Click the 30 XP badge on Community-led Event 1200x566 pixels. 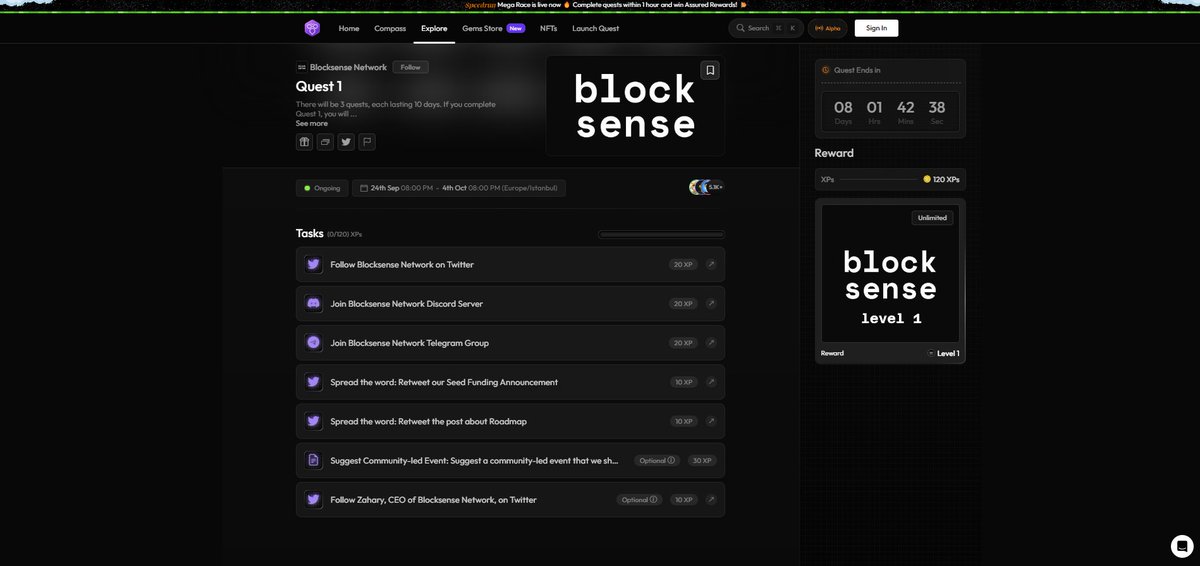coord(703,461)
